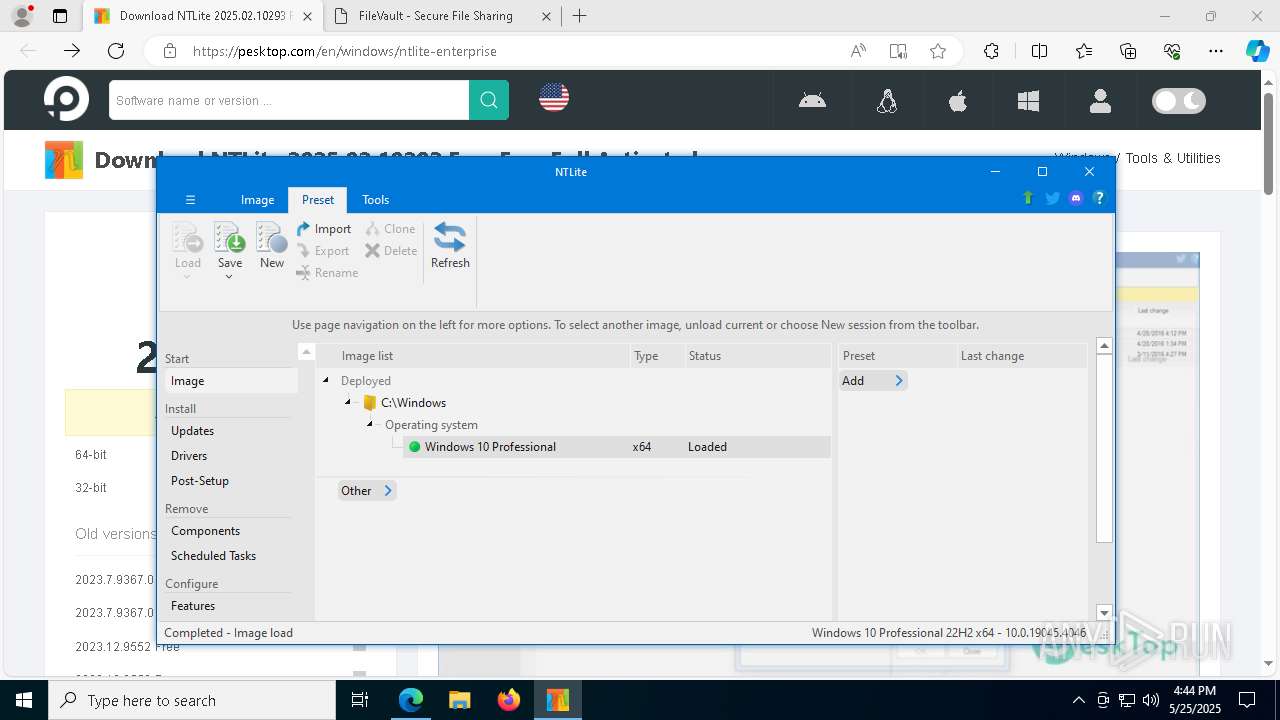
Task: Click Import in the Preset ribbon
Action: 324,229
